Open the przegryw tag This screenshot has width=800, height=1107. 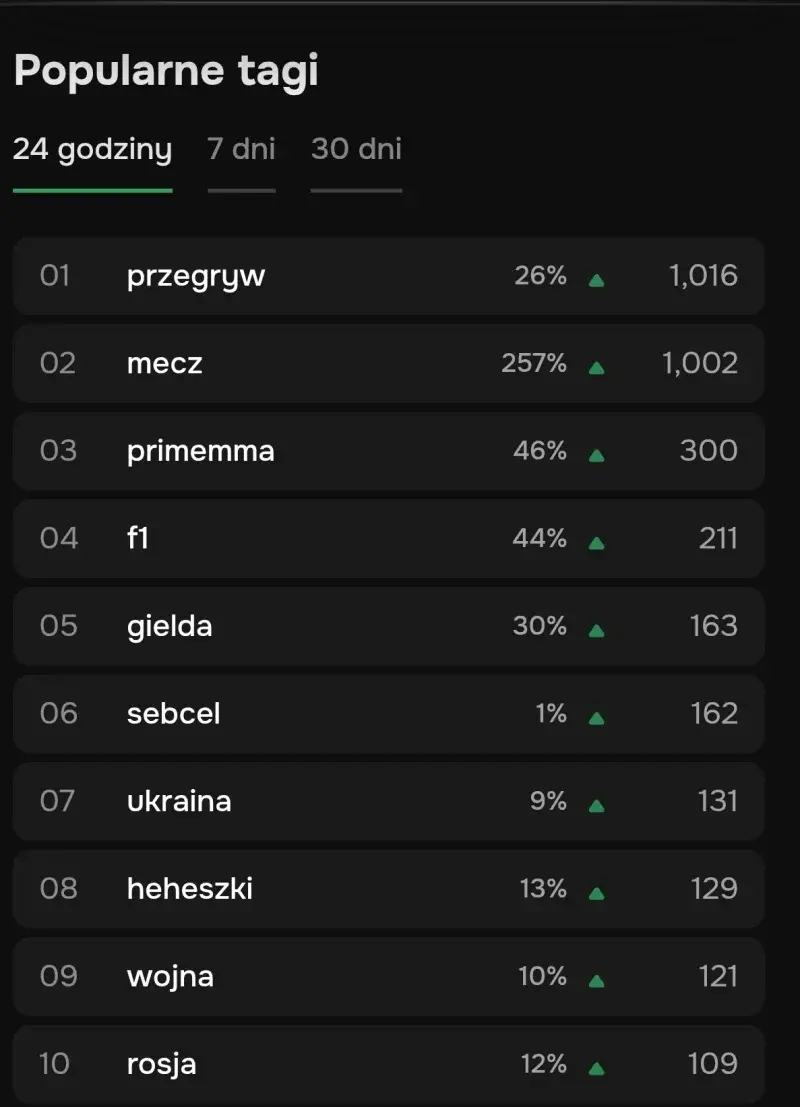point(196,278)
